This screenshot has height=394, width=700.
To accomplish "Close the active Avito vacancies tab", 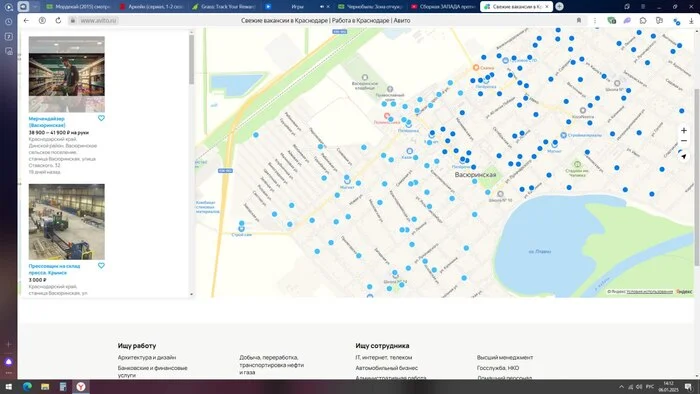I will pyautogui.click(x=547, y=7).
